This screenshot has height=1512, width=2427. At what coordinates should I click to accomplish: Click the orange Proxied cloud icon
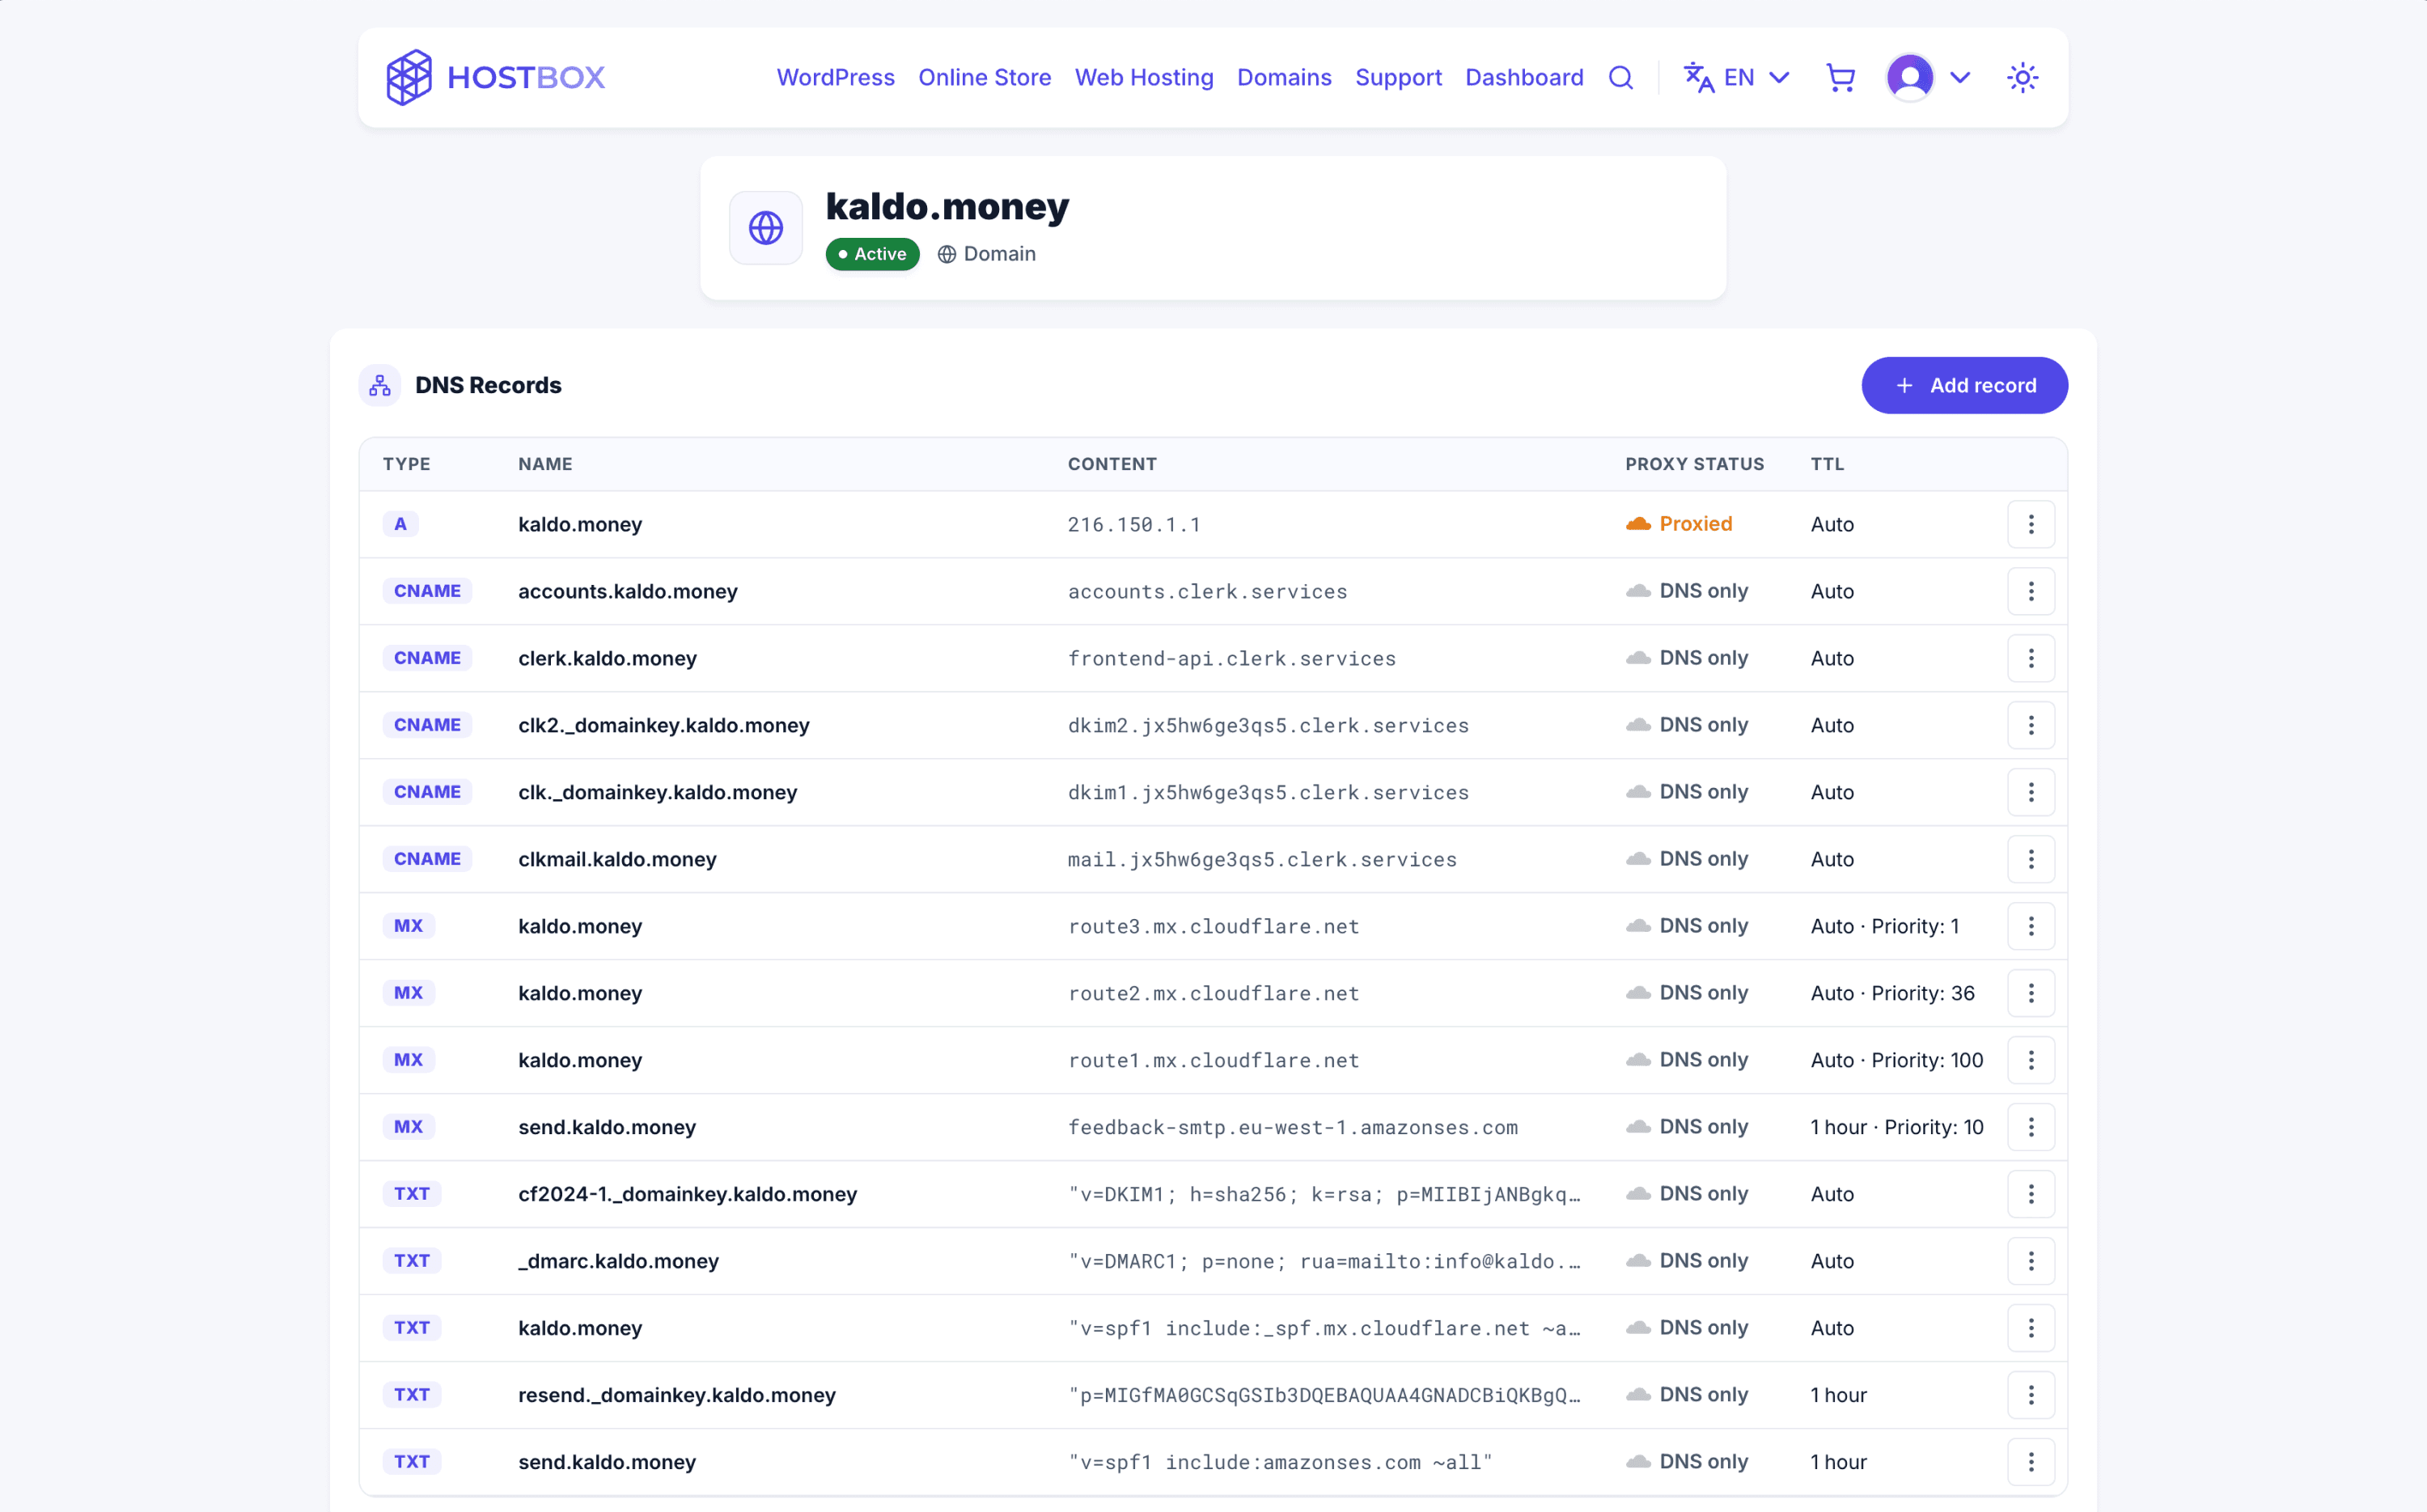pyautogui.click(x=1638, y=524)
